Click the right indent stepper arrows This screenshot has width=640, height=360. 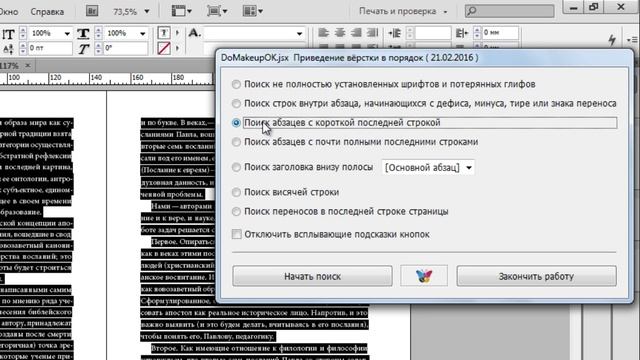(477, 33)
